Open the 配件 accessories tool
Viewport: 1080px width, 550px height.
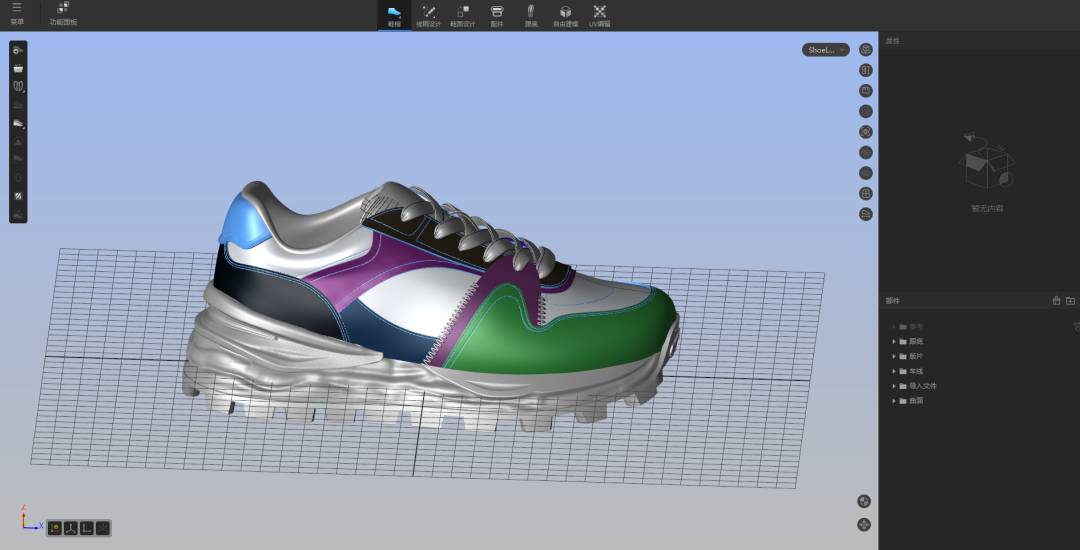click(496, 14)
